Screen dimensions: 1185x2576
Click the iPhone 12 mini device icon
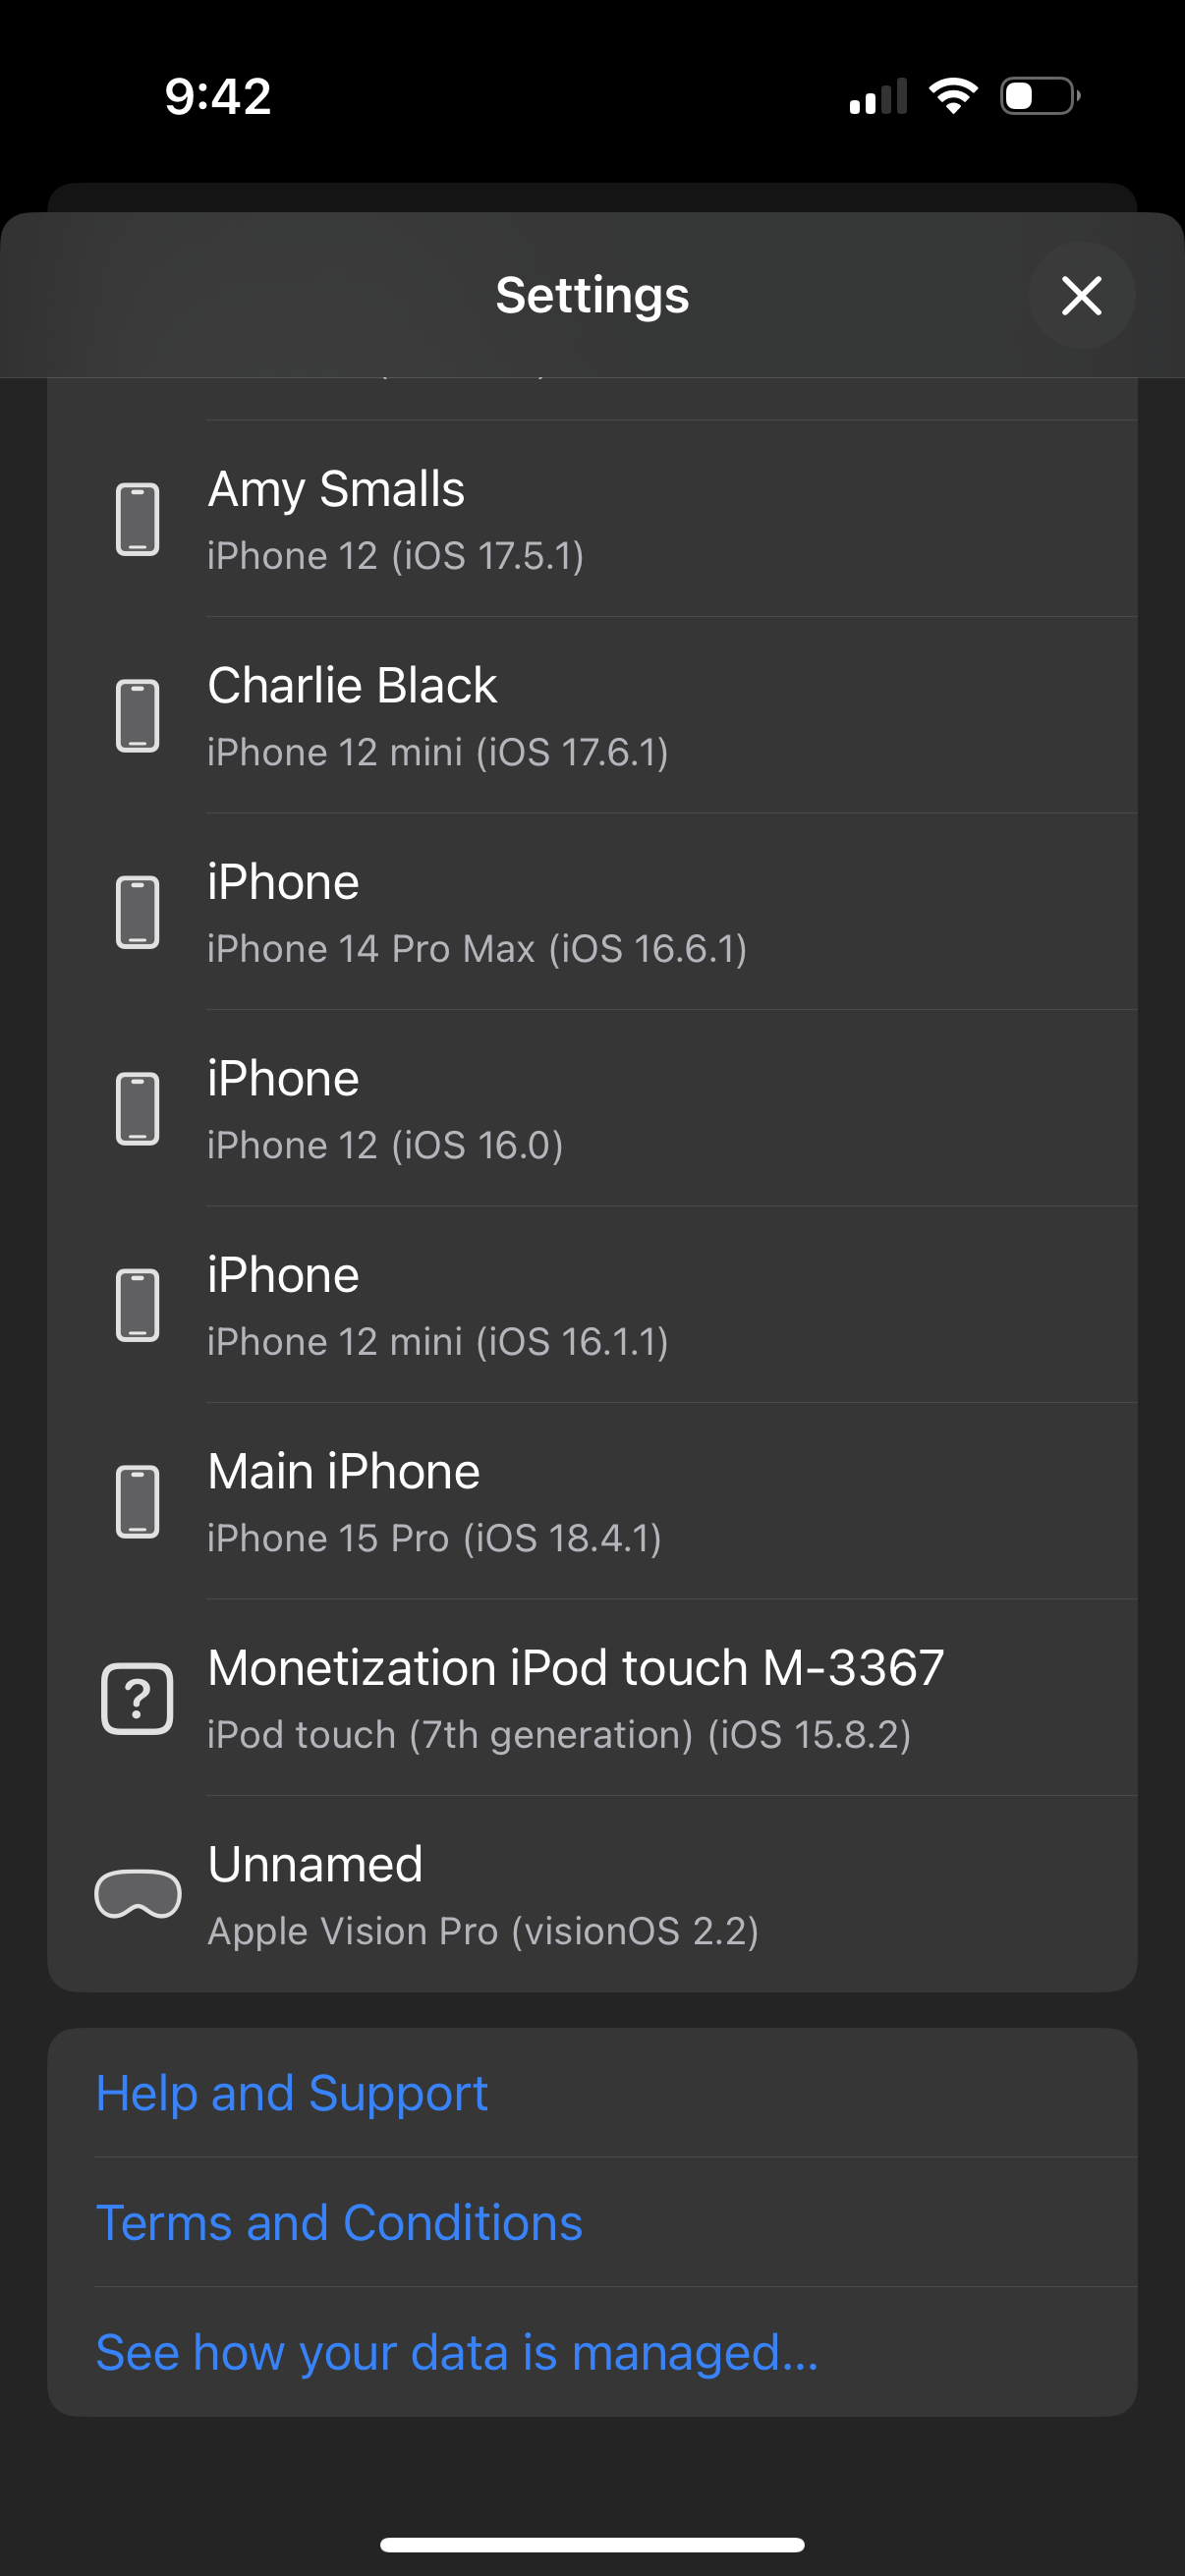(137, 1303)
